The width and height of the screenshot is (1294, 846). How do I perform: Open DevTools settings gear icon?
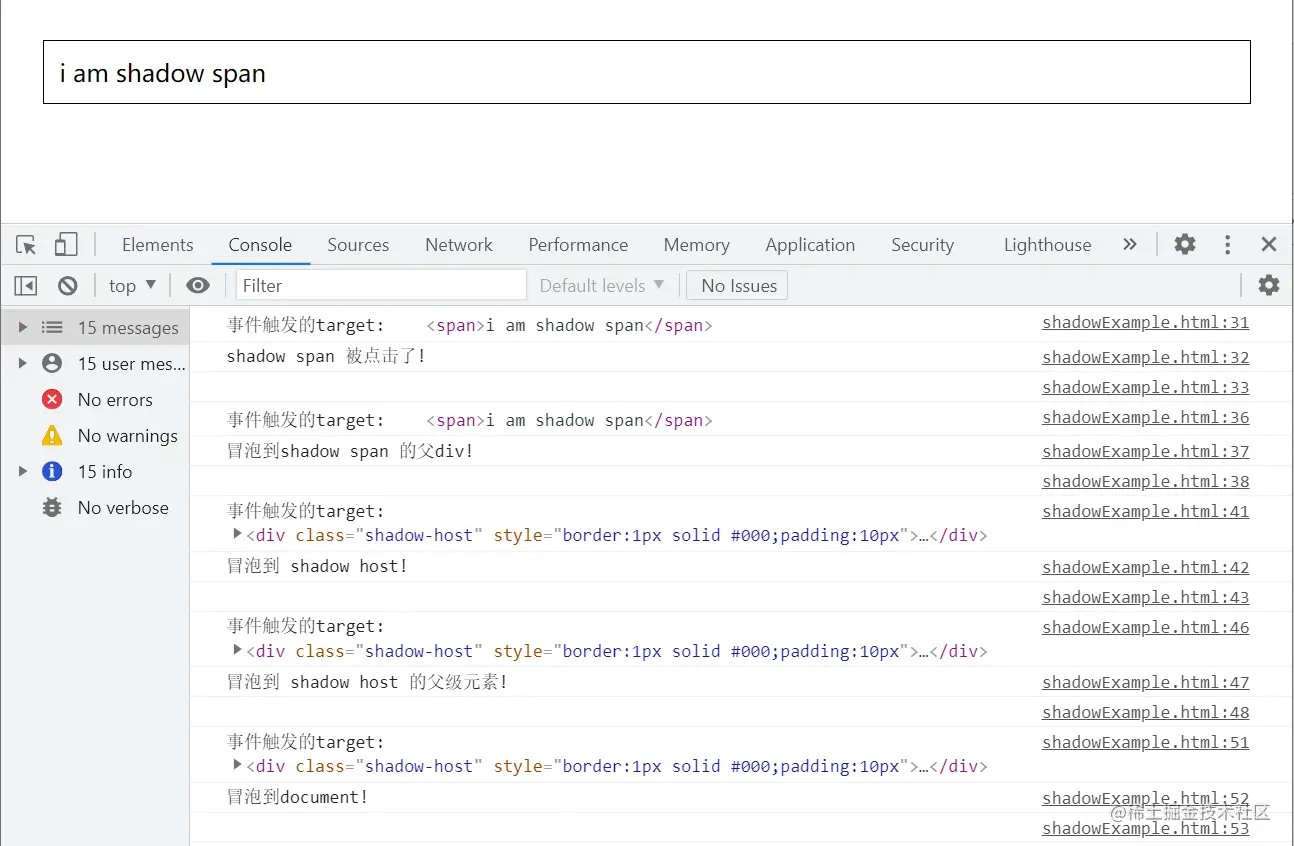pos(1185,244)
